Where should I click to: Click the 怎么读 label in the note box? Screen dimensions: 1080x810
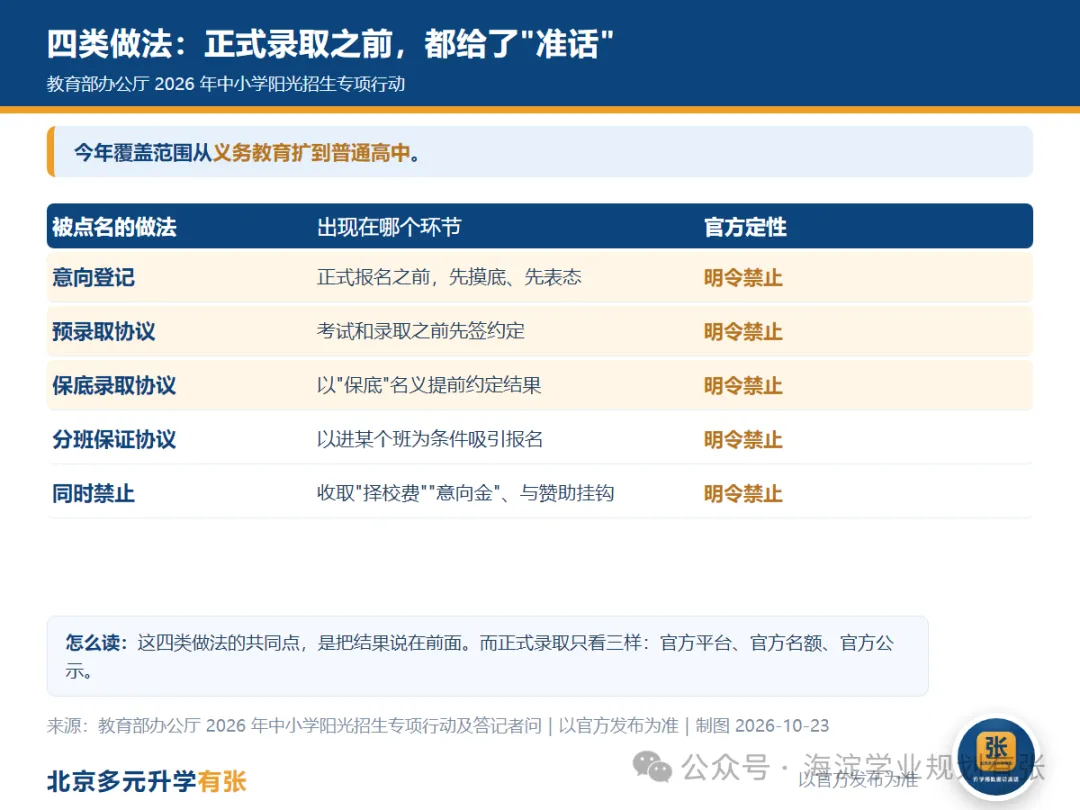97,643
